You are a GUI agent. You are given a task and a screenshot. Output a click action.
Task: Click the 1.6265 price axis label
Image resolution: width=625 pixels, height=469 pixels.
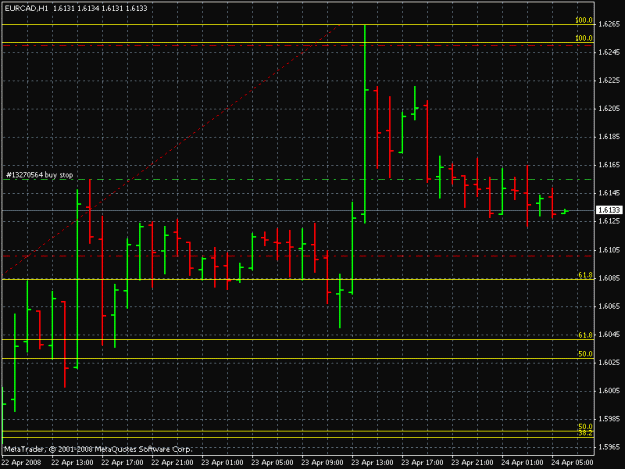(609, 24)
